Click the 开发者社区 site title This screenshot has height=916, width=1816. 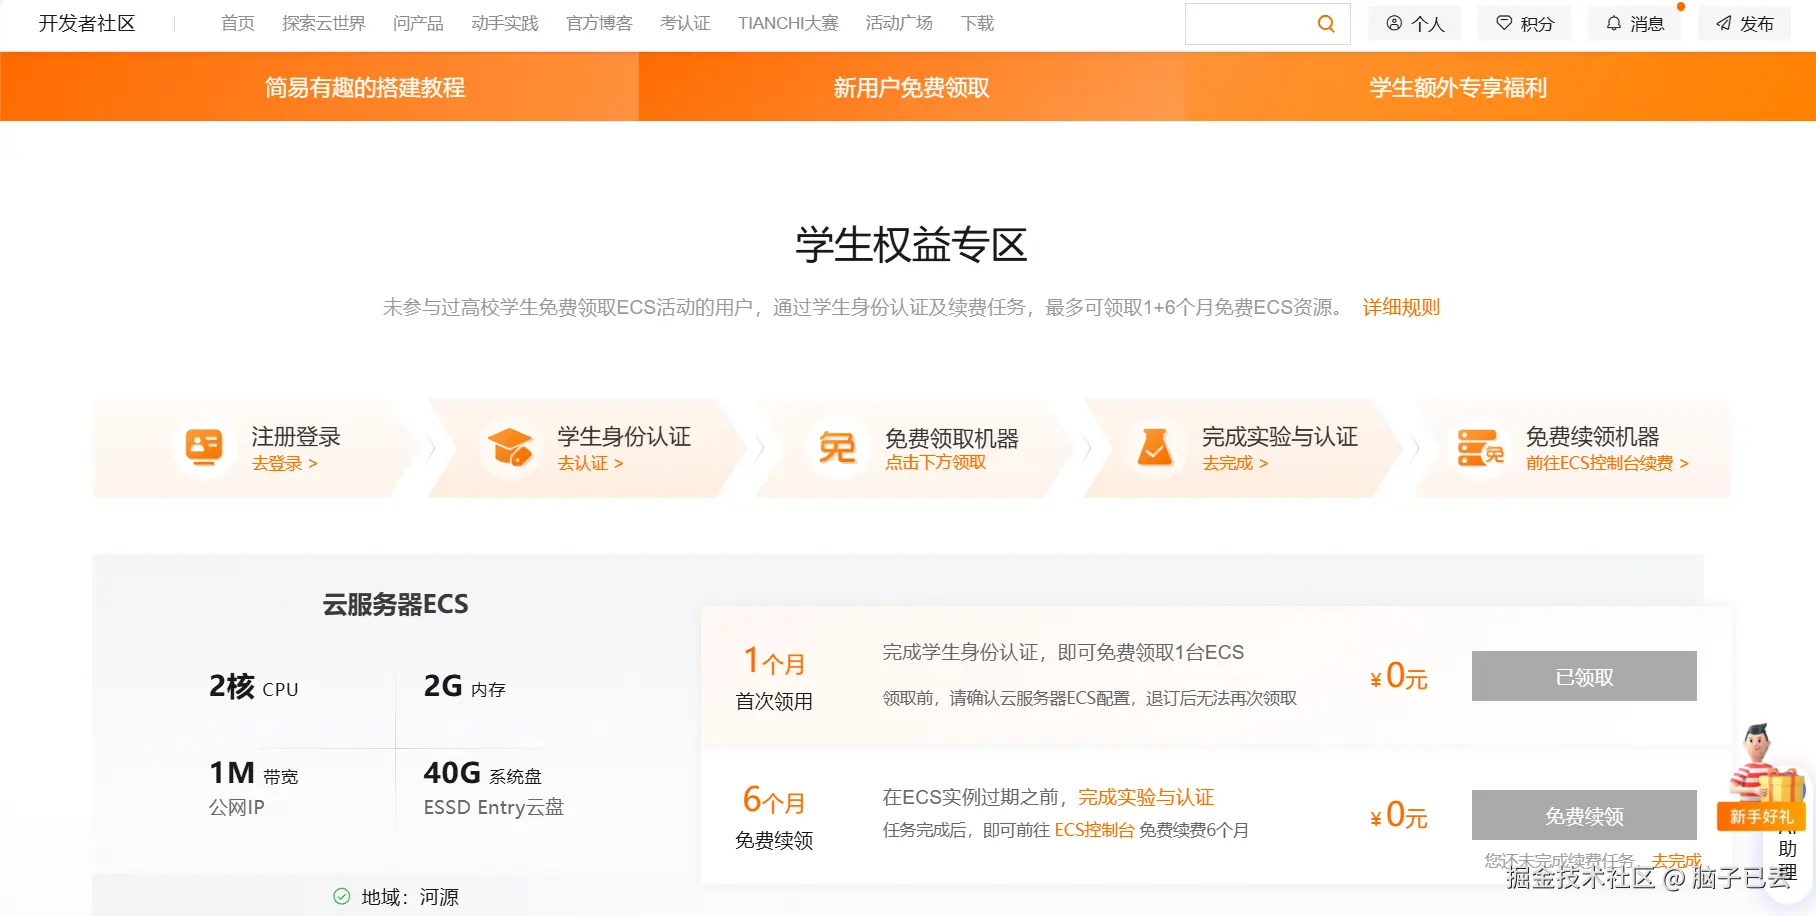(x=87, y=23)
